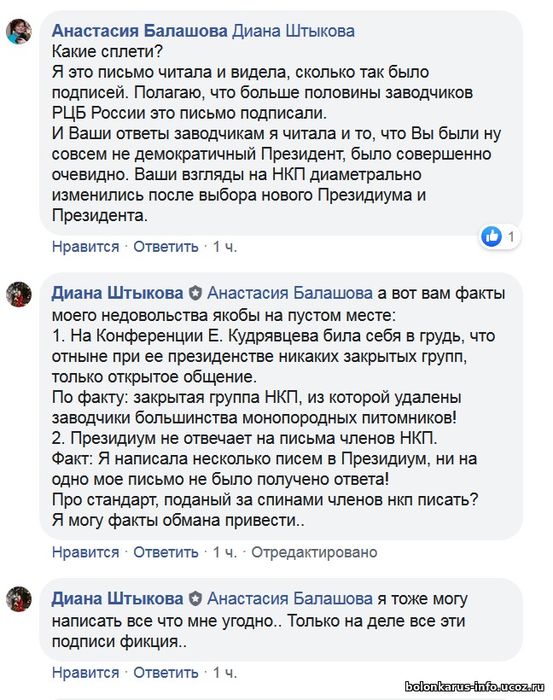Viewport: 553px width, 700px height.
Task: Open author name Диана Штыкова in second comment
Action: 117,293
